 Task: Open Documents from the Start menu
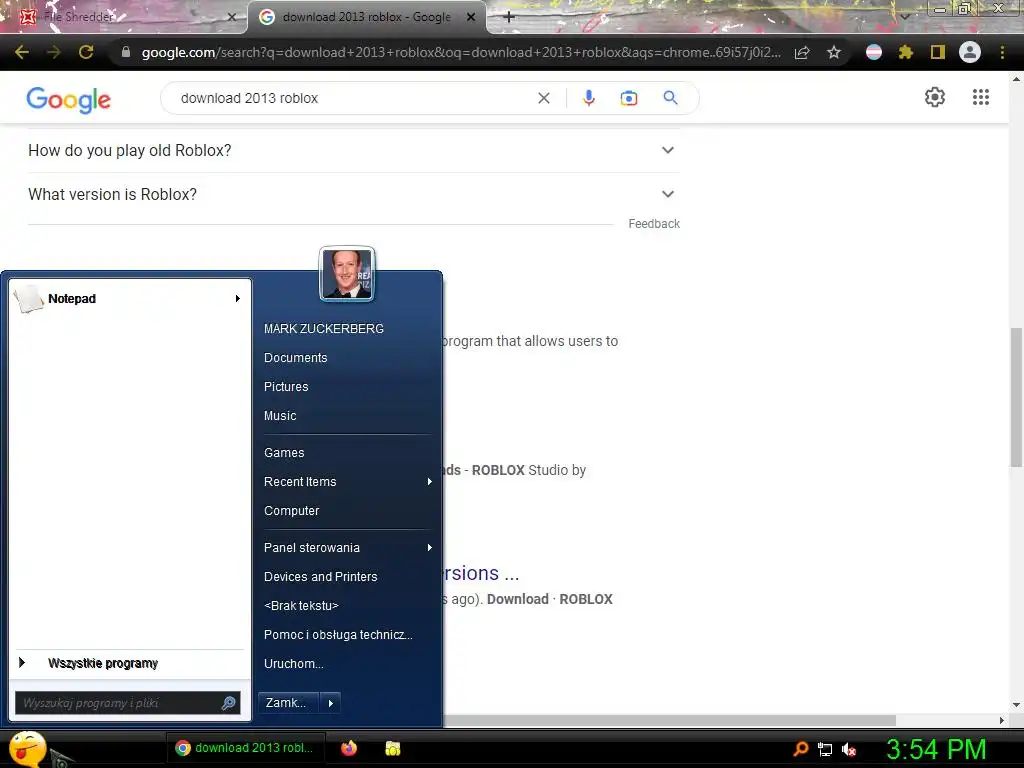(x=295, y=358)
